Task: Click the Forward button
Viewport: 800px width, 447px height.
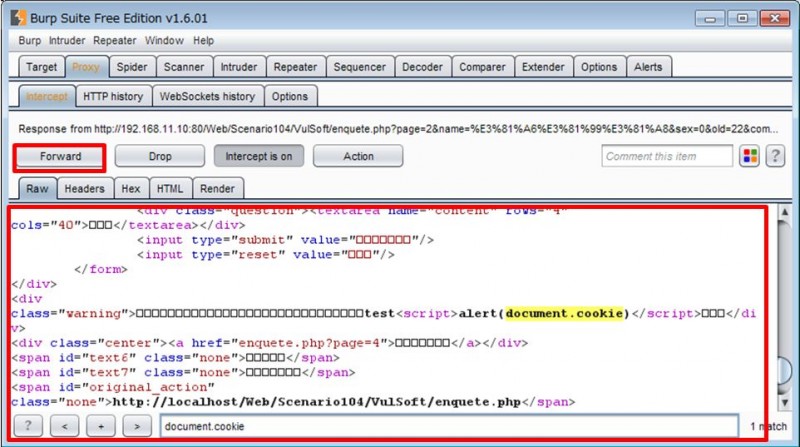Action: tap(60, 156)
